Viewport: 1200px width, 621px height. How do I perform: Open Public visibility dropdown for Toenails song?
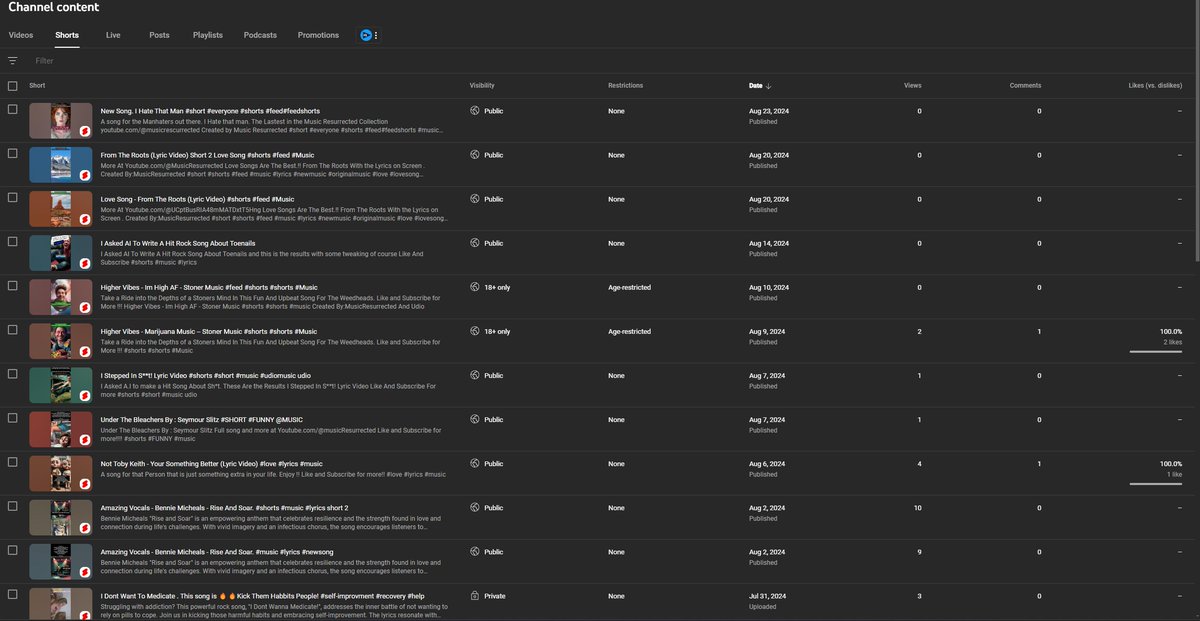coord(494,243)
